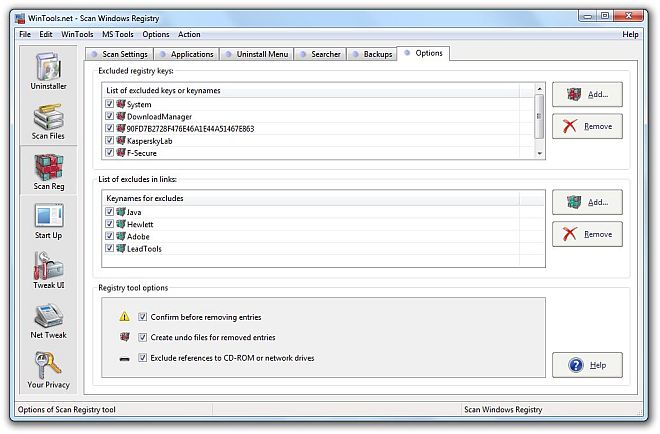Uncheck the DownloadManager excluded key
The height and width of the screenshot is (434, 660).
(x=109, y=116)
